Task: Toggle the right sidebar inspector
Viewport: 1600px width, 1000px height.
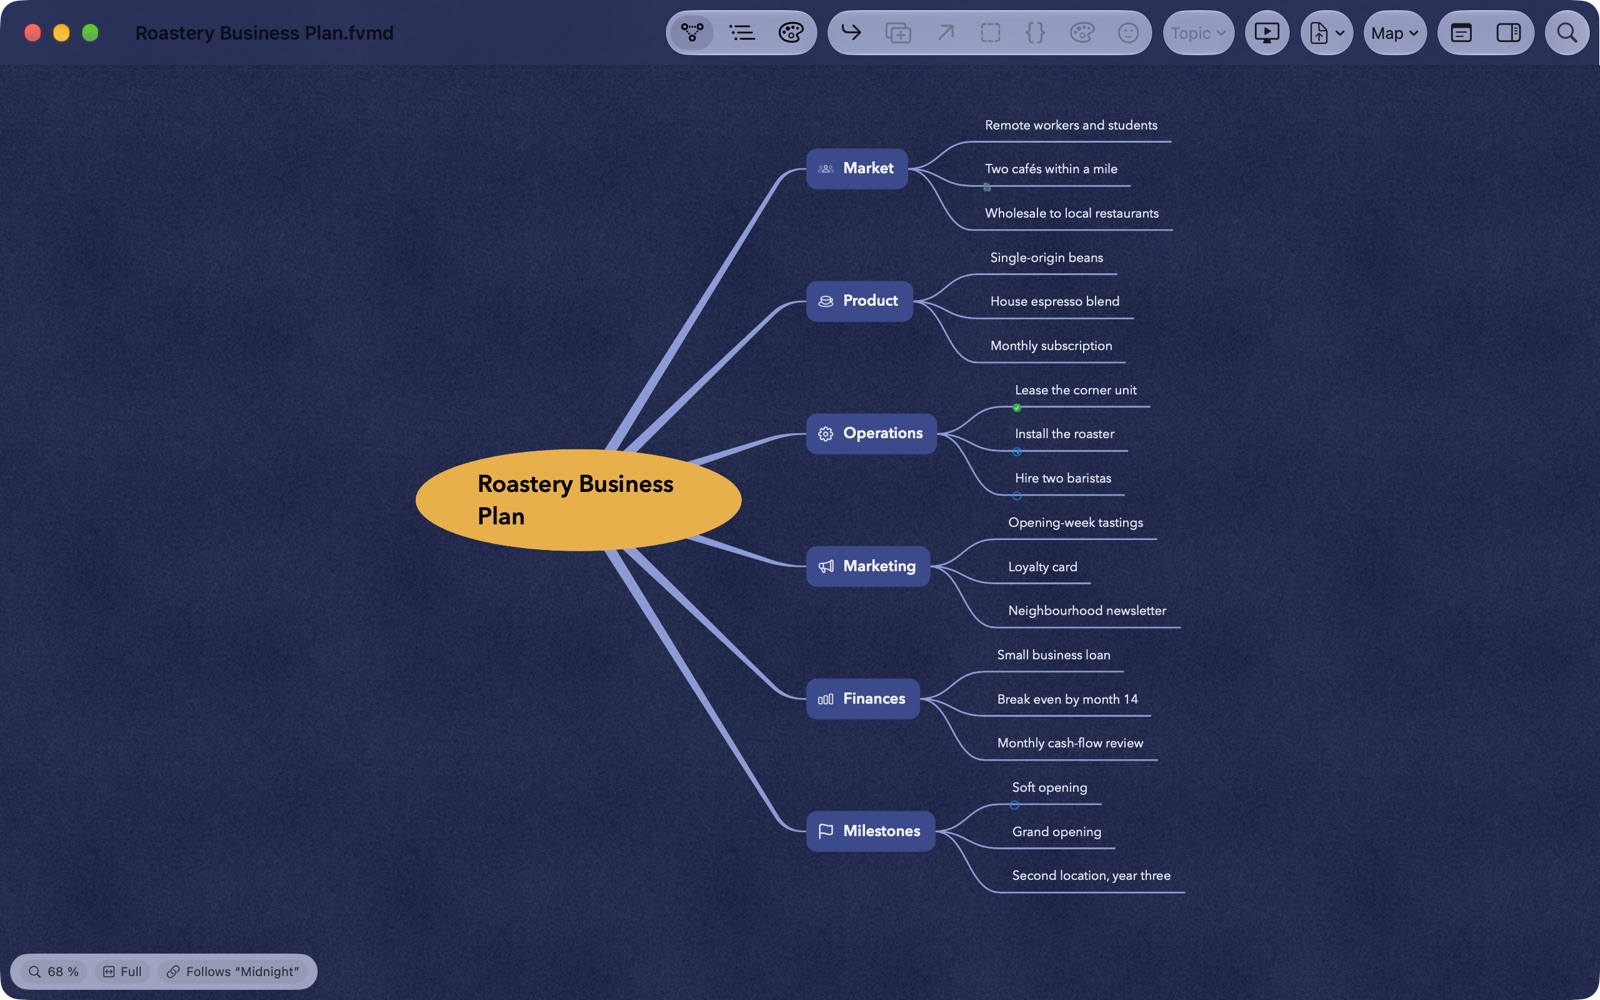Action: pyautogui.click(x=1509, y=33)
